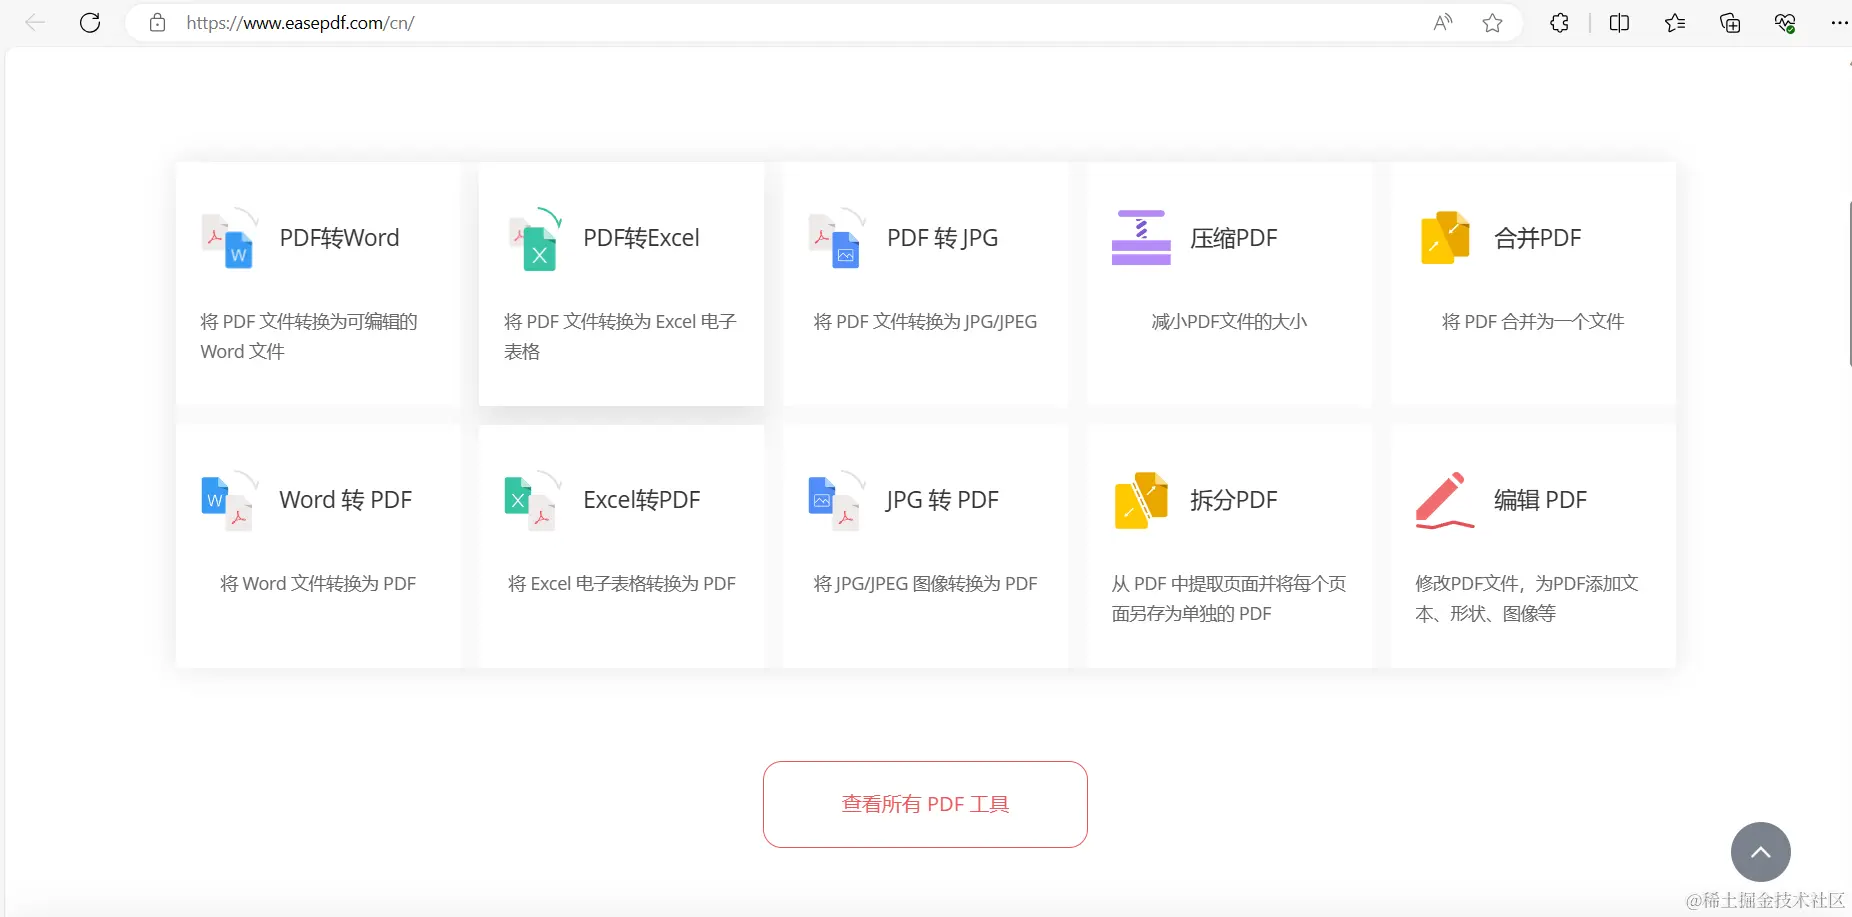Refresh the browser page
Viewport: 1852px width, 917px height.
(x=90, y=23)
